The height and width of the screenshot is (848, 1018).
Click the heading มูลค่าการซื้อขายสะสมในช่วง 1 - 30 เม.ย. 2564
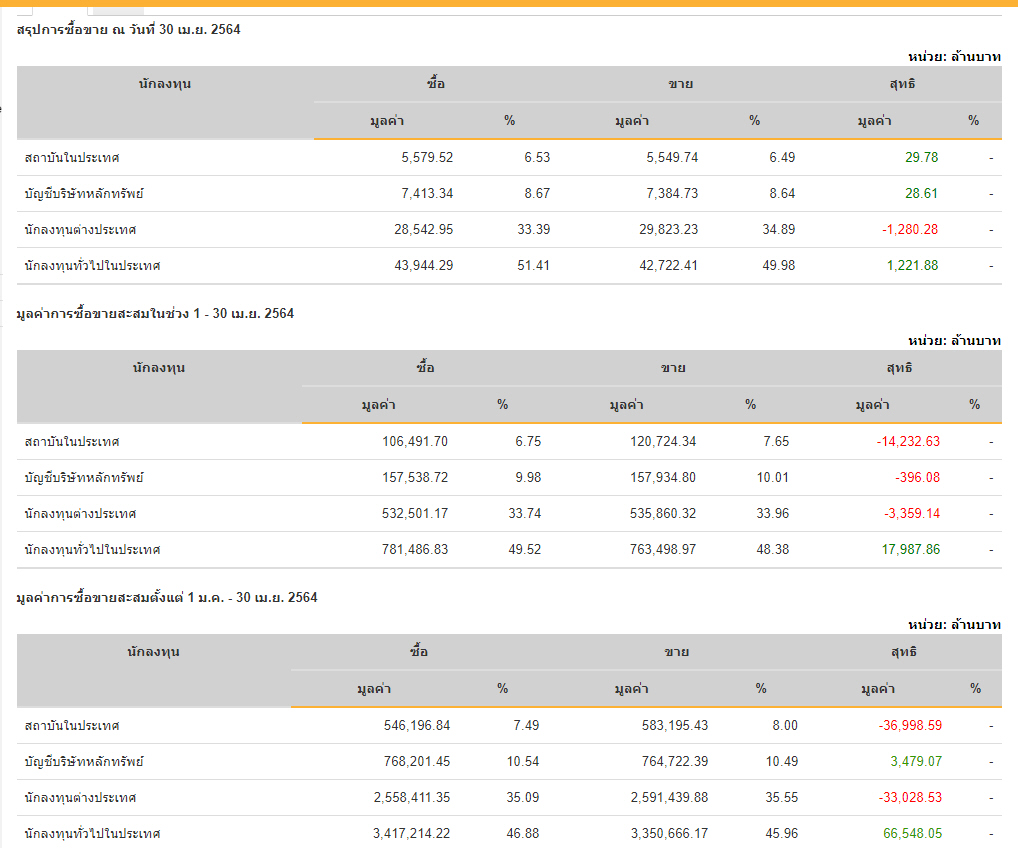click(x=155, y=314)
